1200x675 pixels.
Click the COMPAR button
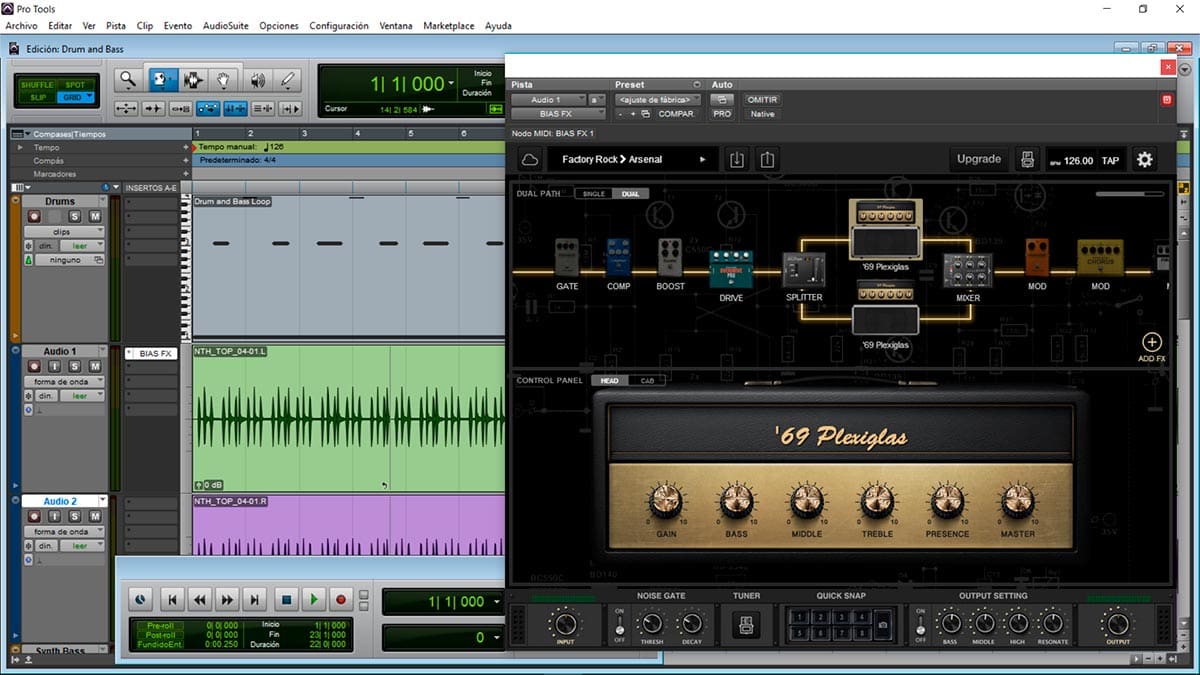coord(676,114)
